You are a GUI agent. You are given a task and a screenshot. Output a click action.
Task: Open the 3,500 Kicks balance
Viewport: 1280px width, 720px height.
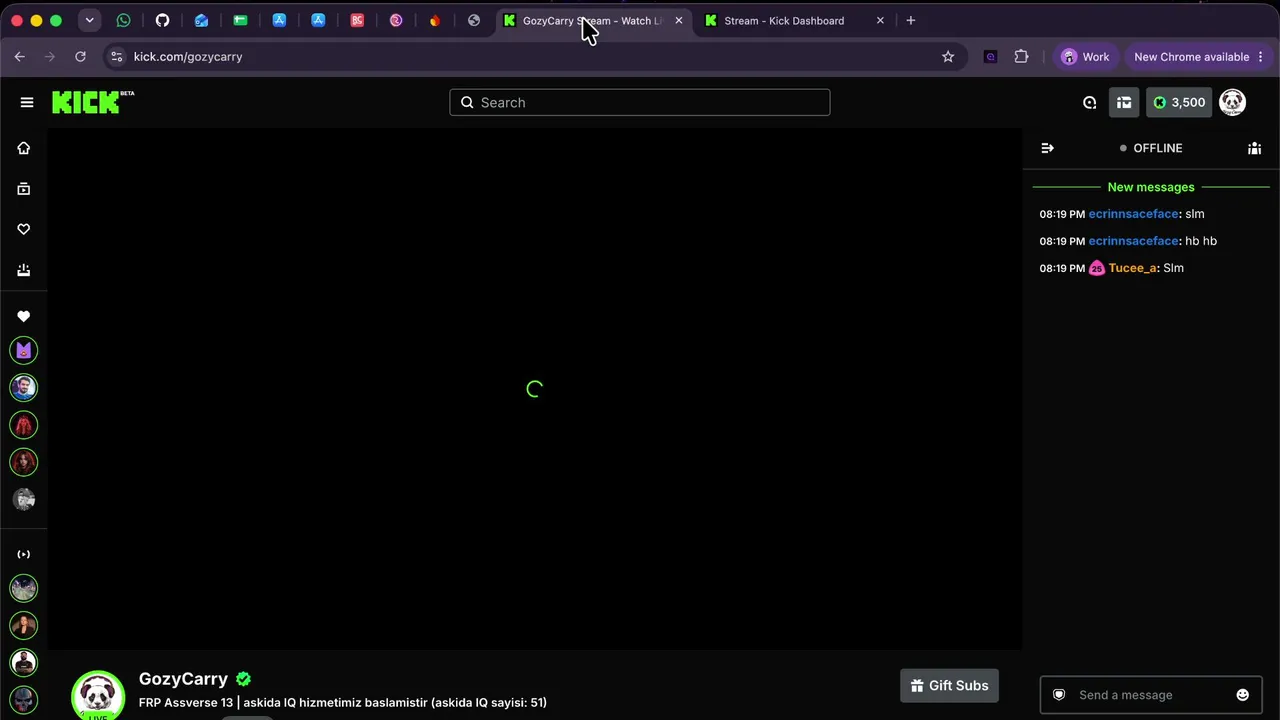tap(1179, 102)
